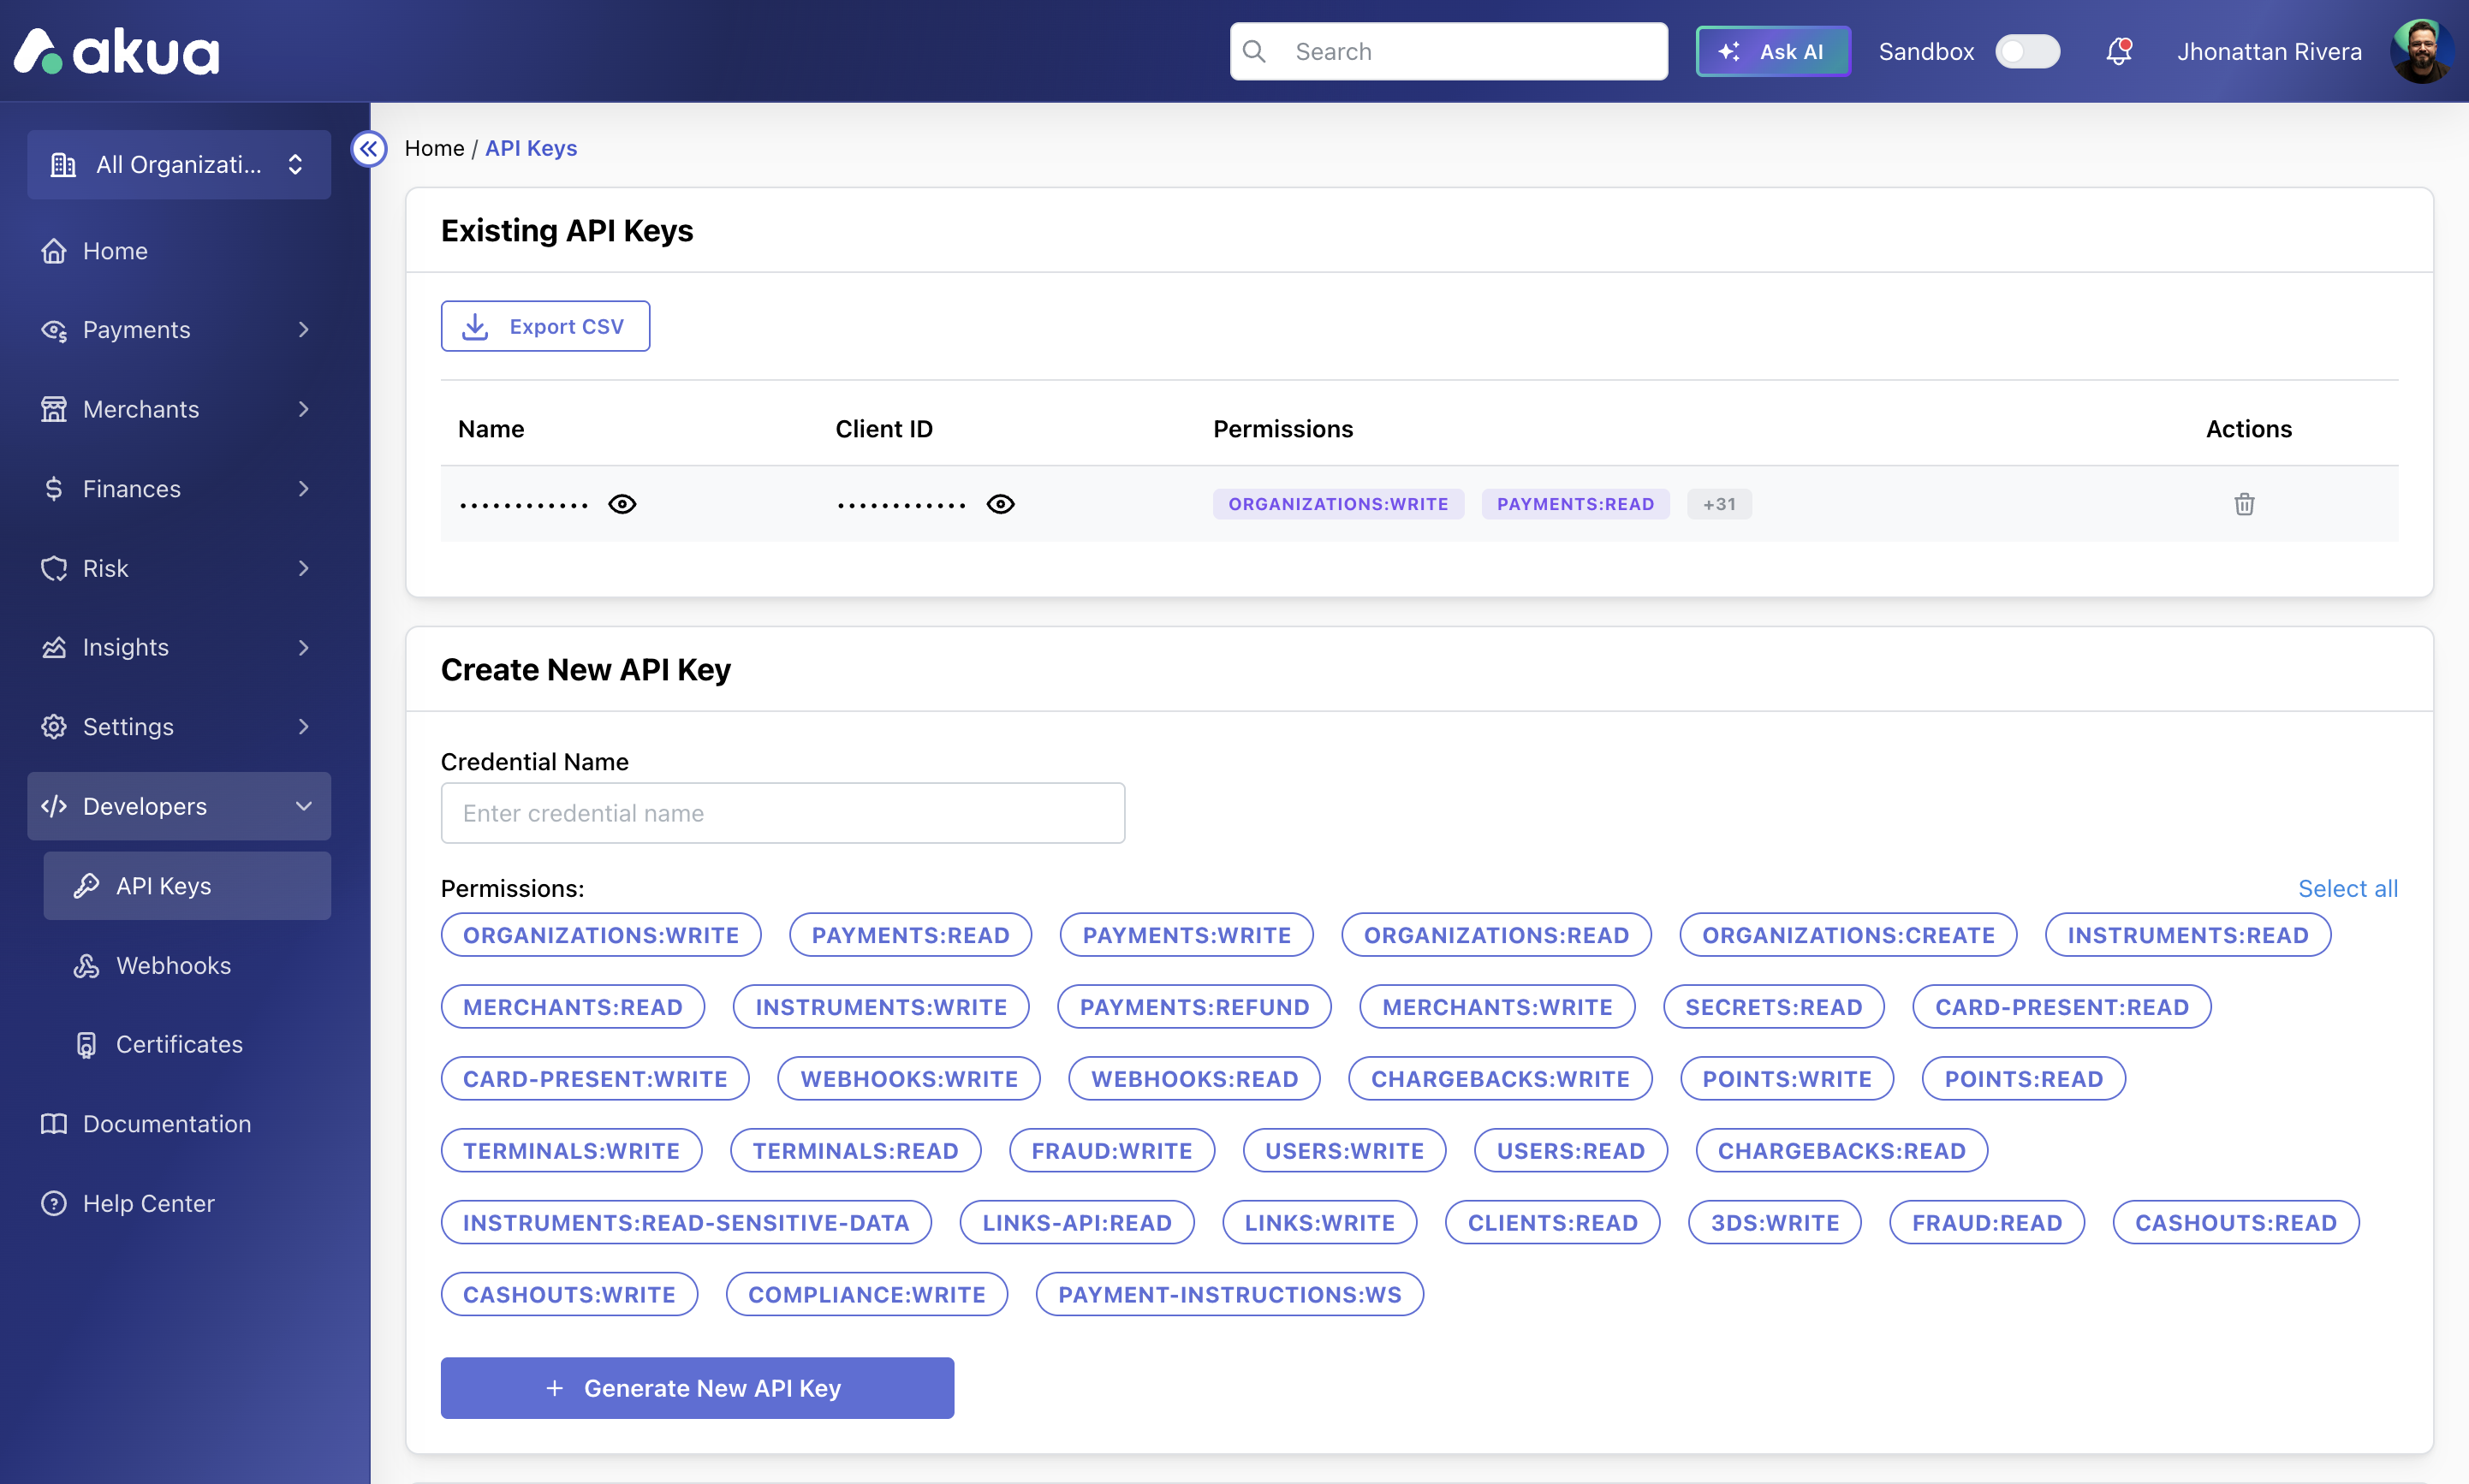Collapse the Developers section
Screen dimensions: 2469x1484
pos(179,806)
